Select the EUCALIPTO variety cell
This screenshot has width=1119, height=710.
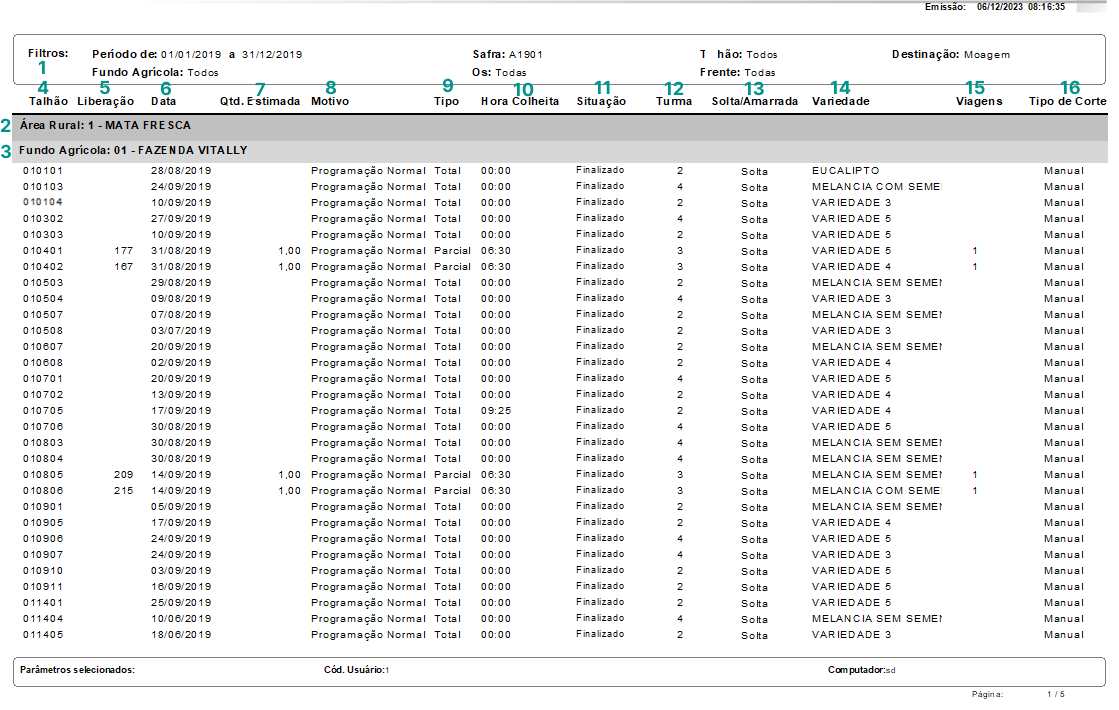click(x=846, y=171)
